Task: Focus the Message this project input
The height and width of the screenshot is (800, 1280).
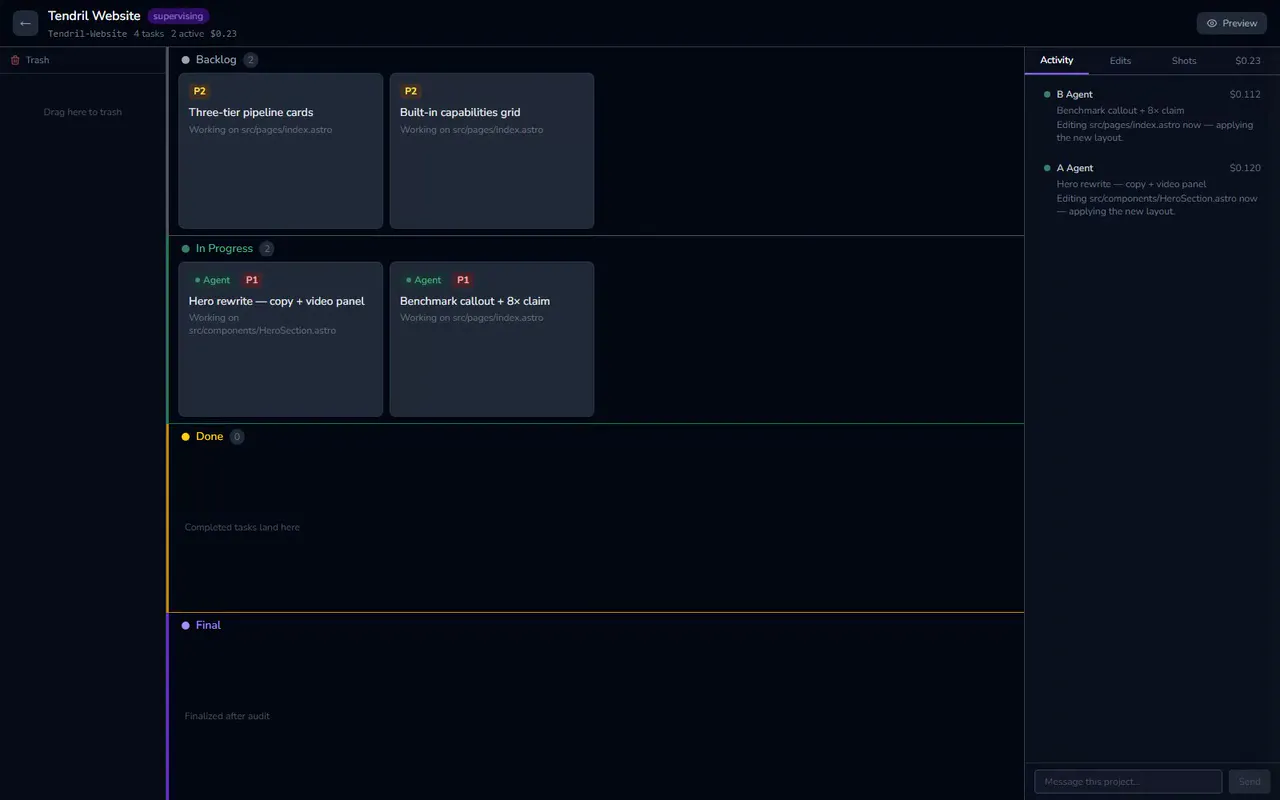Action: click(x=1128, y=782)
